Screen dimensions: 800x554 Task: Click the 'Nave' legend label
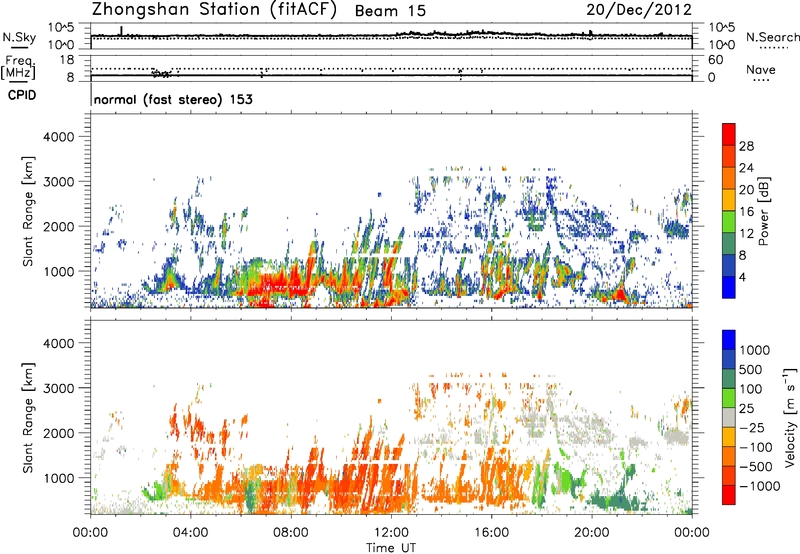coord(761,70)
